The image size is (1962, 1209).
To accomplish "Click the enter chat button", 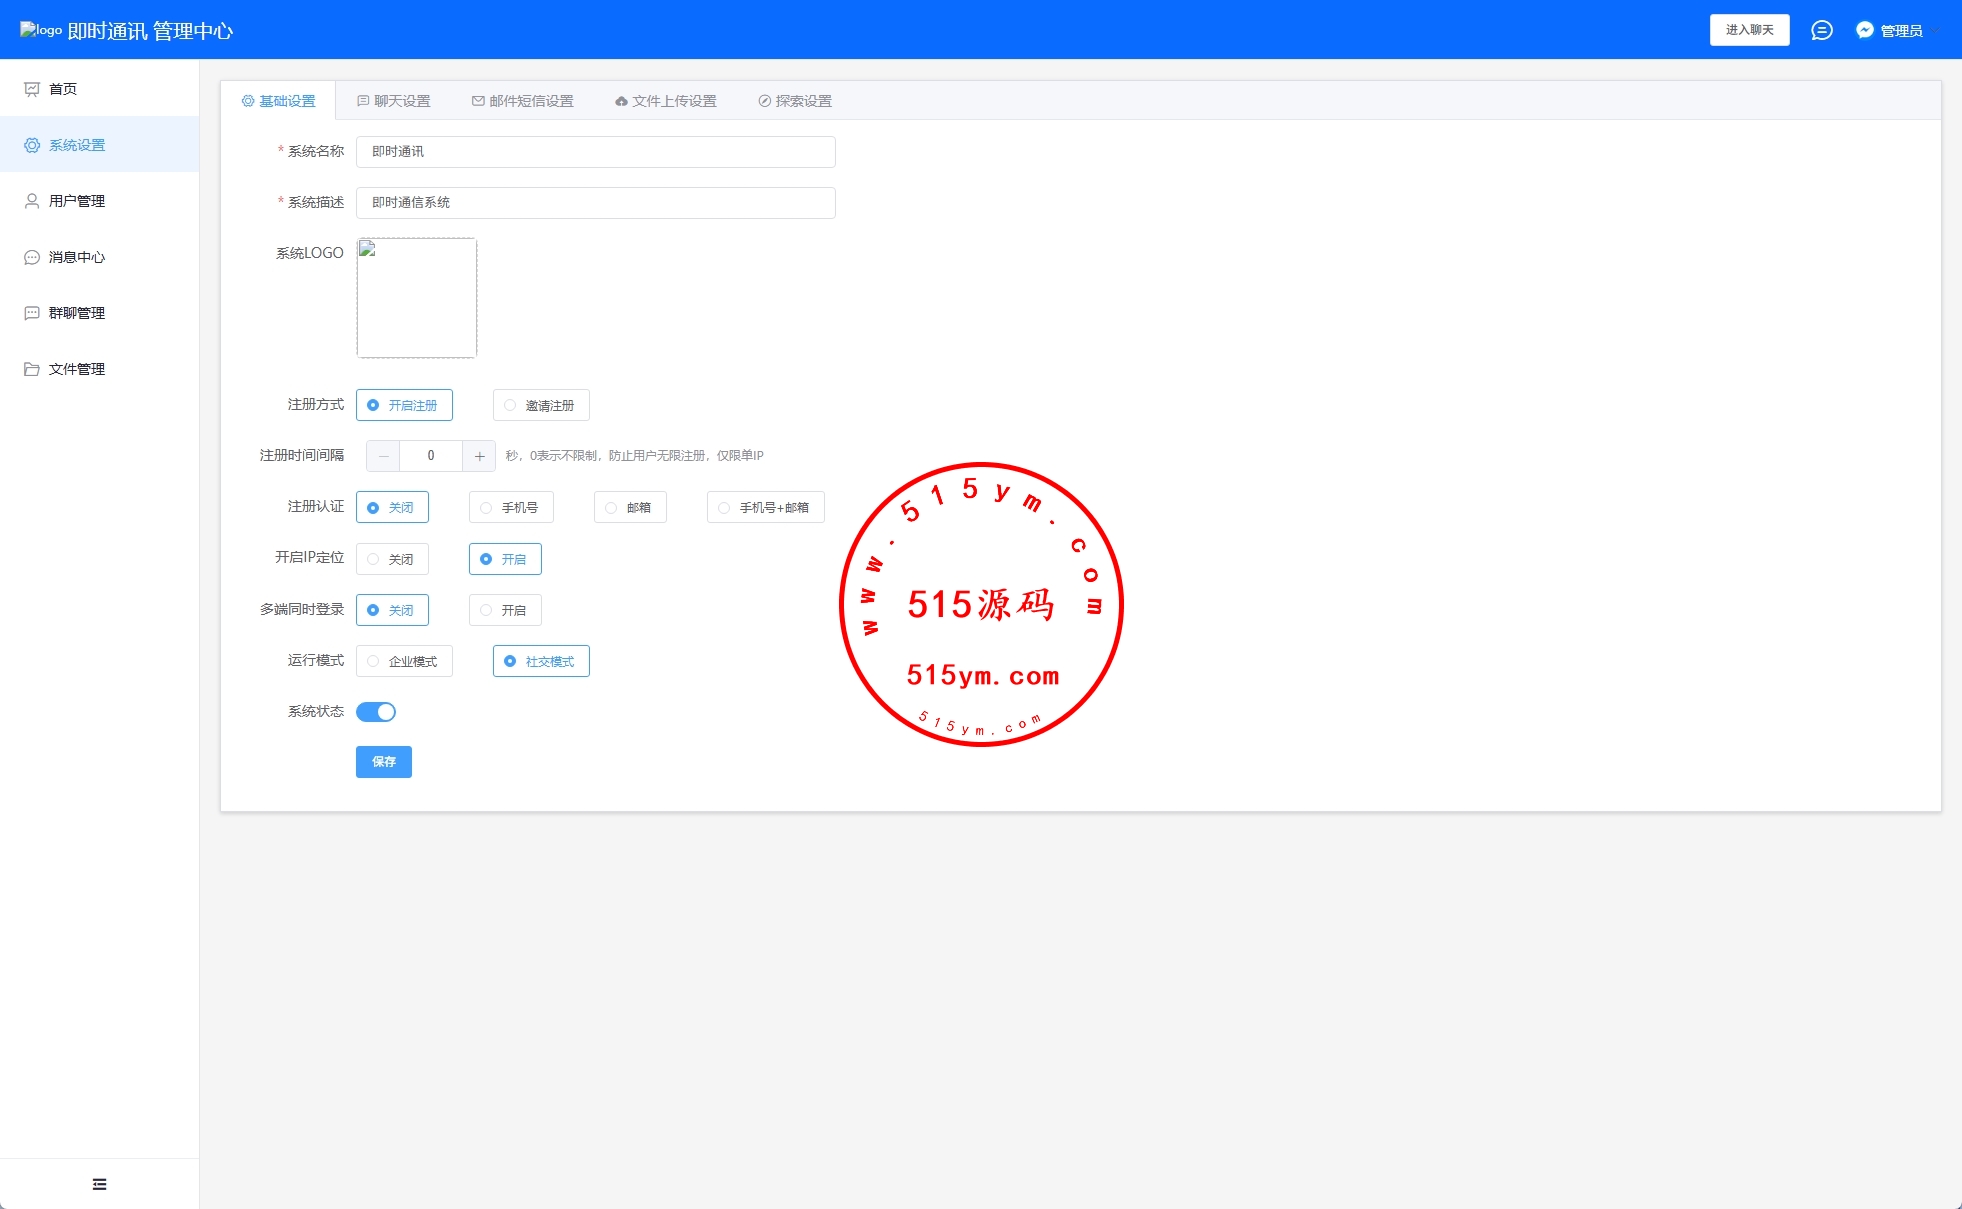I will click(x=1749, y=30).
